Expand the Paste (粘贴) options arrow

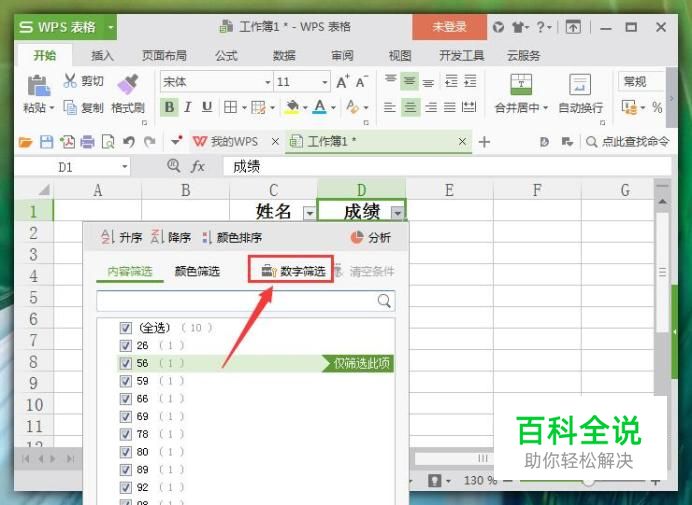52,108
